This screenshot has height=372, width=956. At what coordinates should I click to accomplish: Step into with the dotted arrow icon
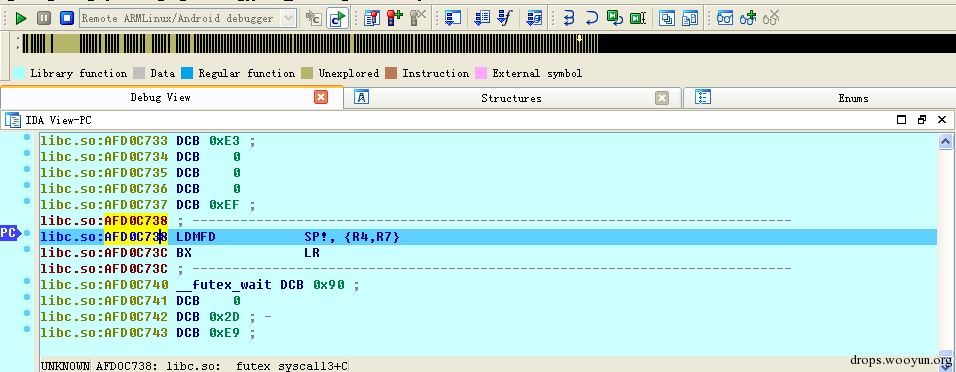[569, 18]
